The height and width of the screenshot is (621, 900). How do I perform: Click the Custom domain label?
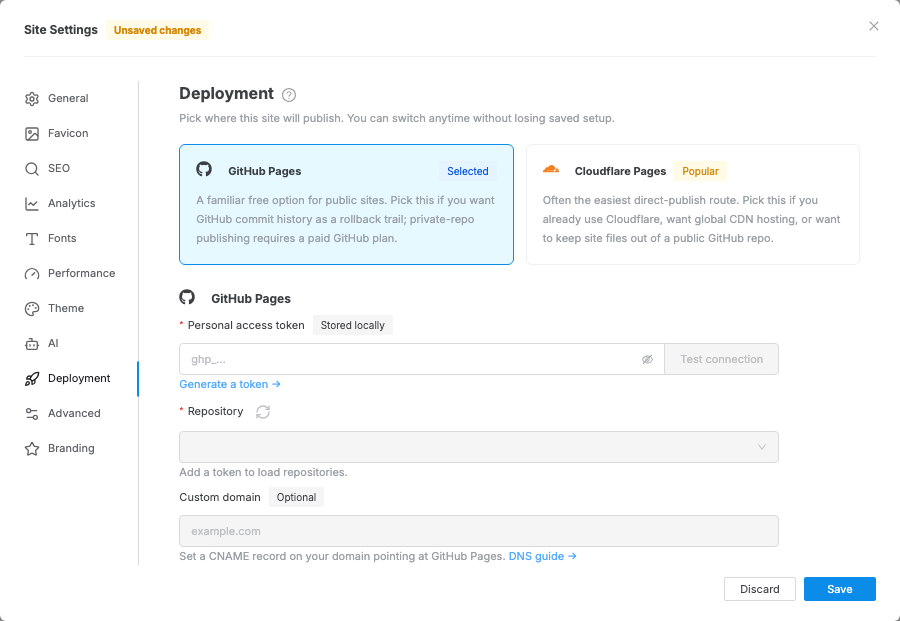point(220,497)
